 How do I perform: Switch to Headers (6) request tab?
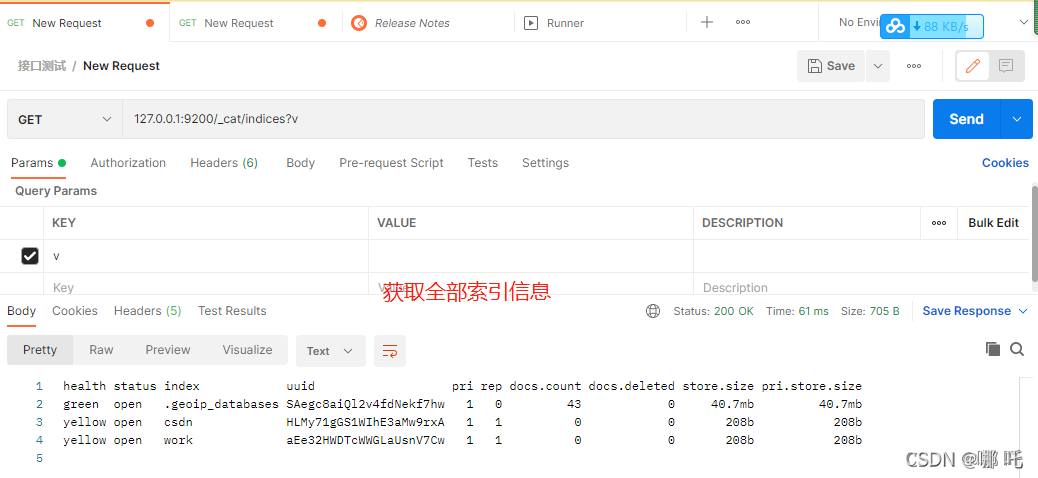click(x=224, y=163)
